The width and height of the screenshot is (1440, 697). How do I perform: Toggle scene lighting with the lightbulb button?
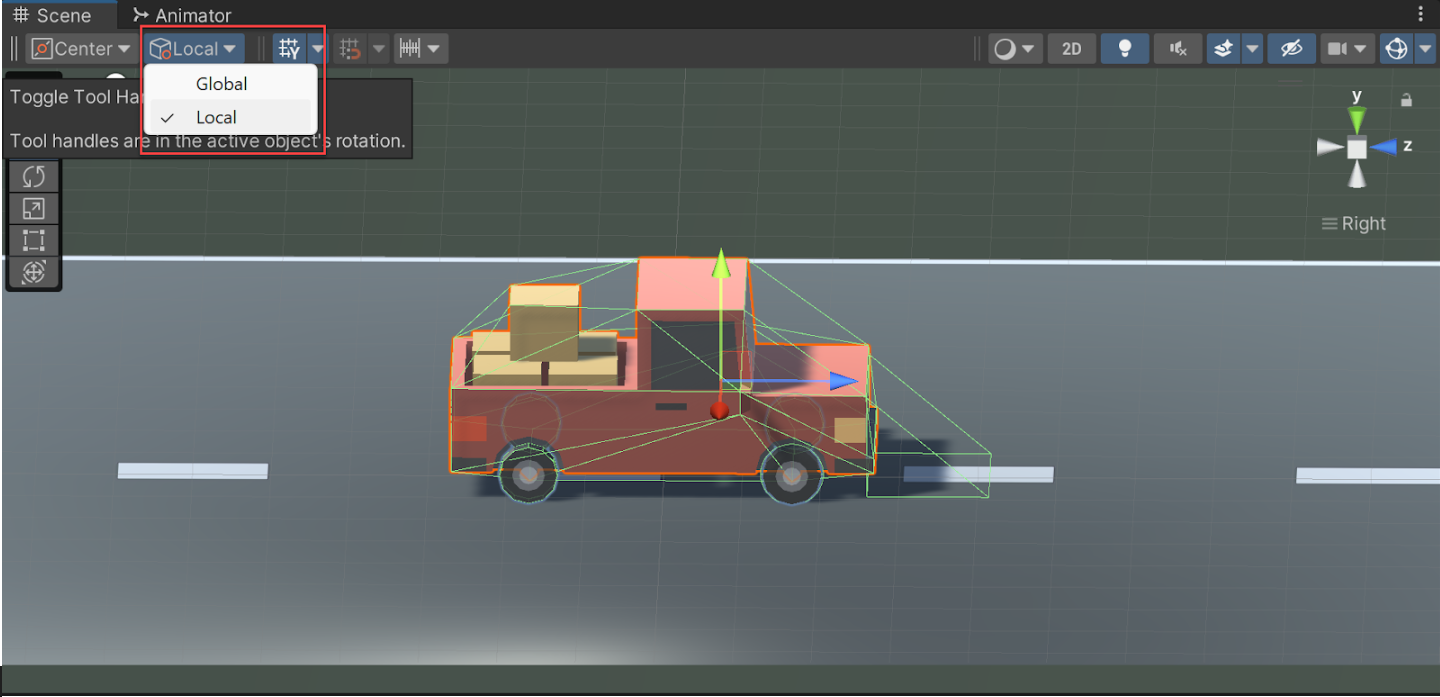[x=1125, y=48]
